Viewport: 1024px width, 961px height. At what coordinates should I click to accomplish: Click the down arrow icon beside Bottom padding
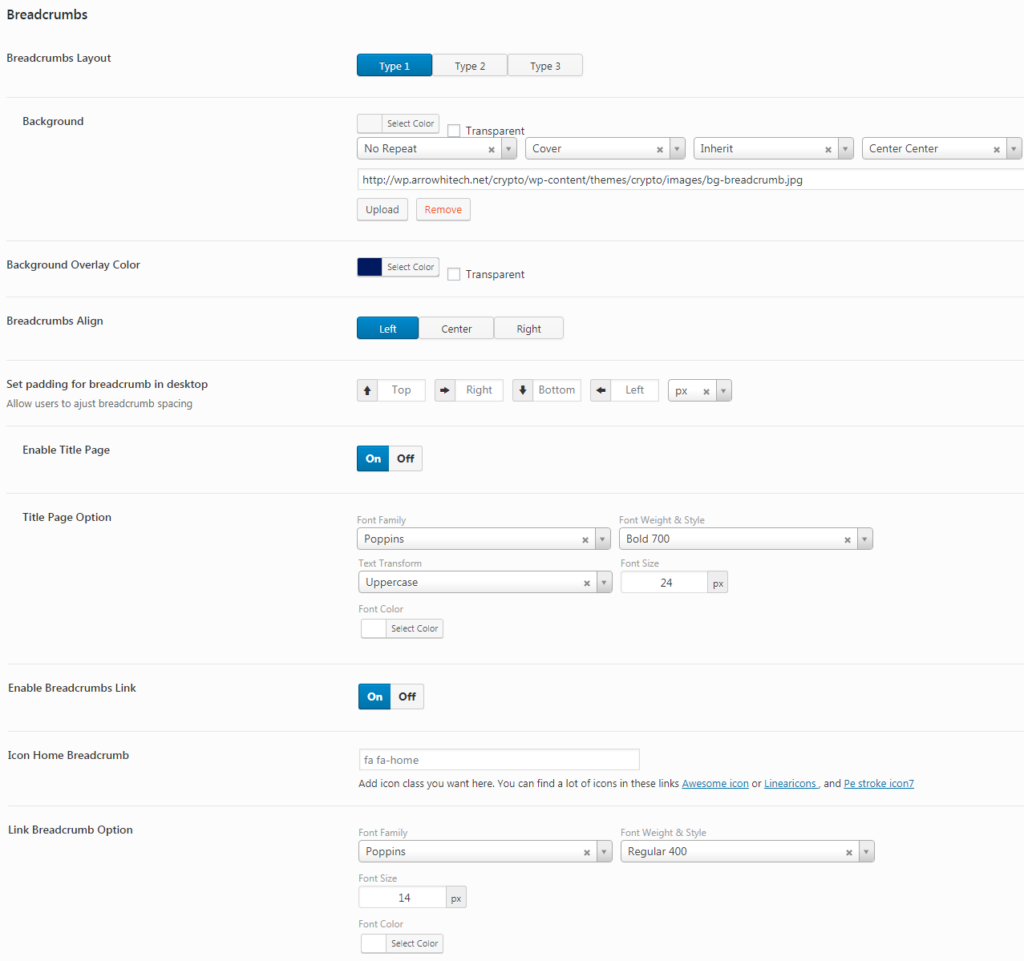(522, 390)
